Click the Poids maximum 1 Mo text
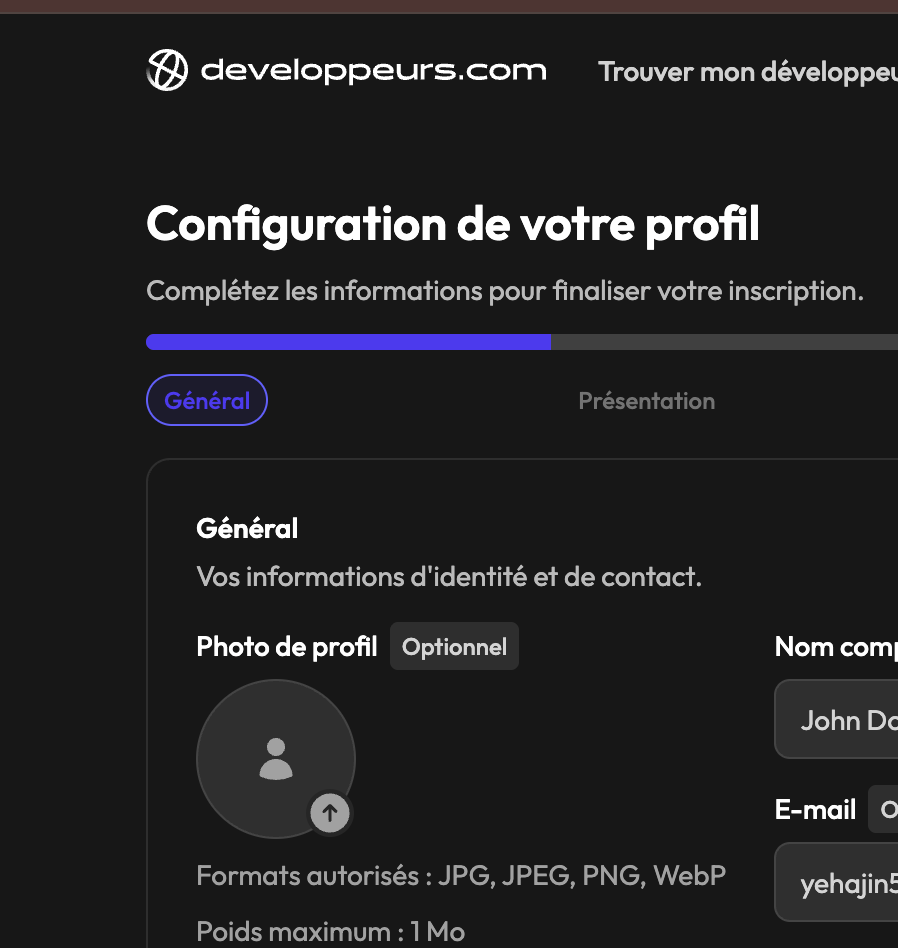Image resolution: width=898 pixels, height=948 pixels. (x=330, y=932)
